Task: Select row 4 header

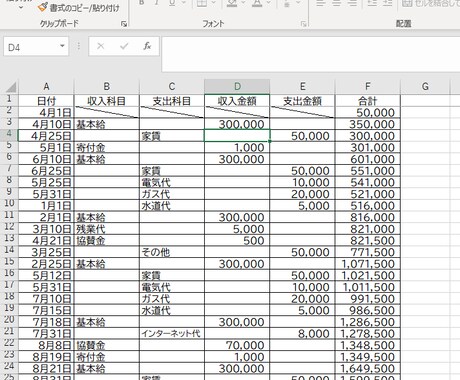Action: click(x=9, y=134)
